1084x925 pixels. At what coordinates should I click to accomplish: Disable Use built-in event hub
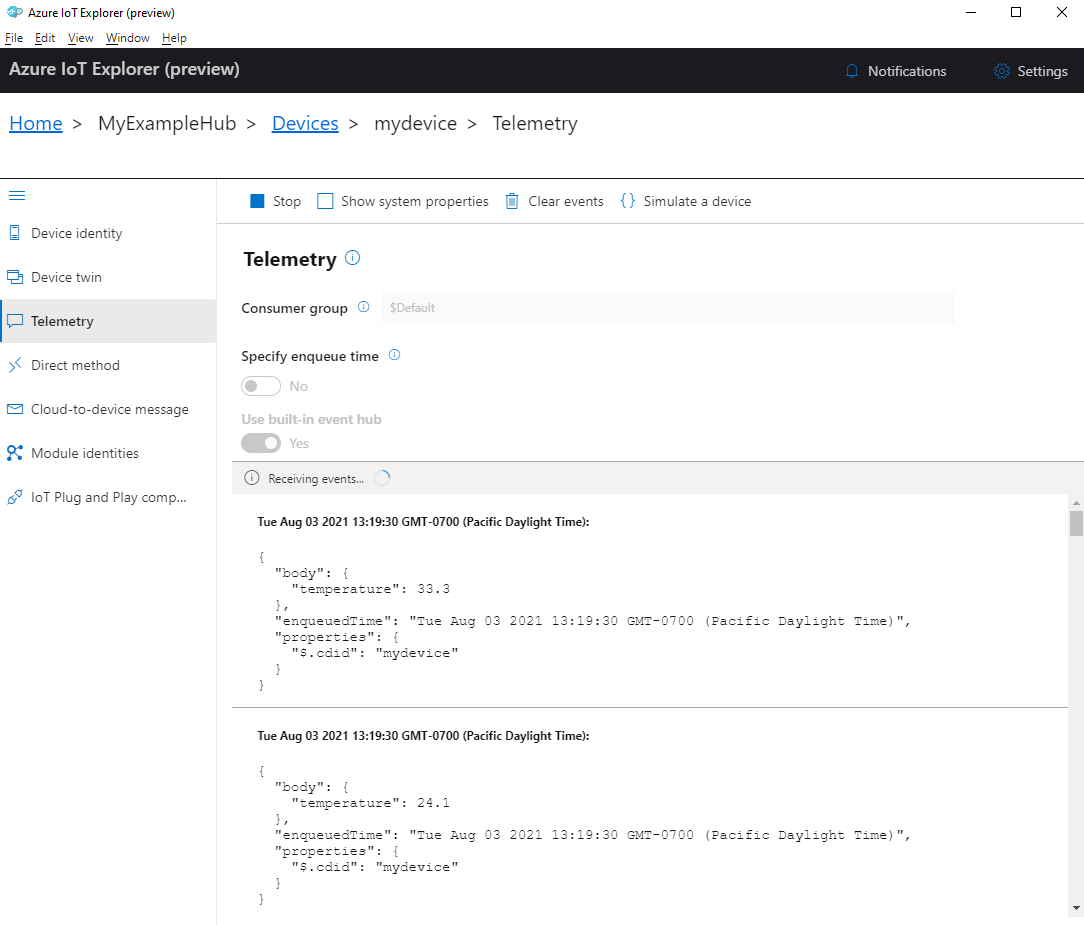coord(261,442)
